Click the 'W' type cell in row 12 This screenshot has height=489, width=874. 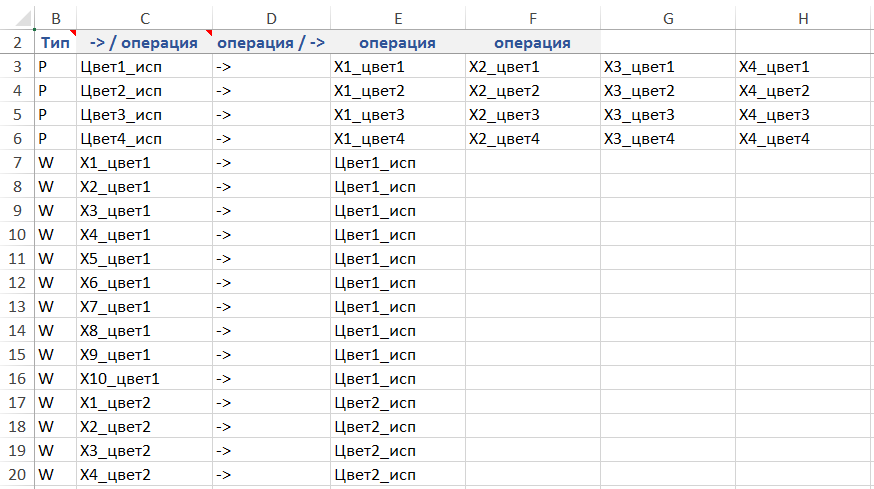(x=55, y=283)
